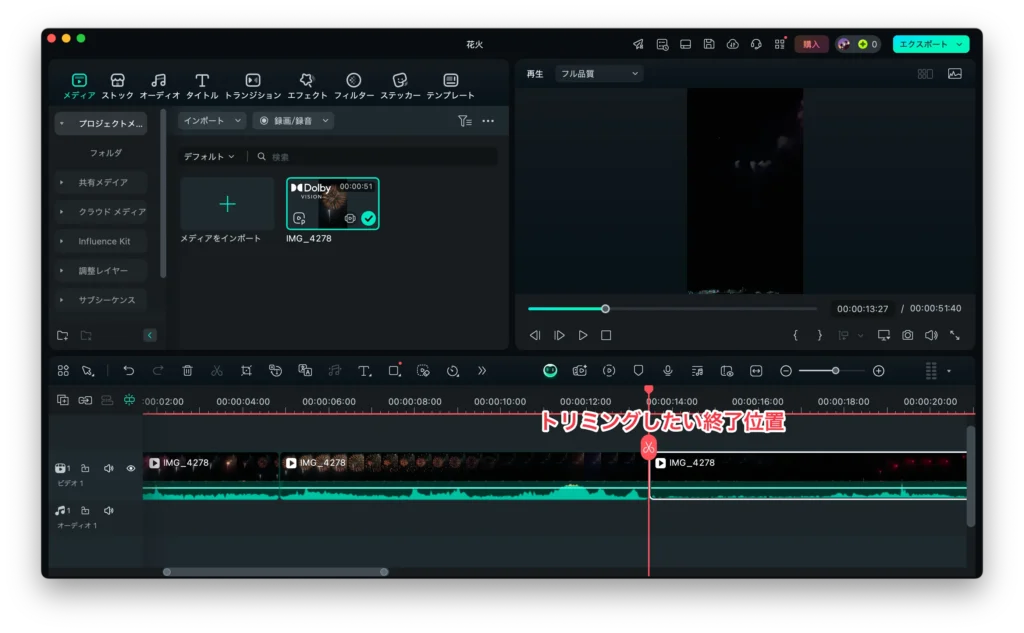Viewport: 1024px width, 633px height.
Task: Open the エフェクト tab
Action: (307, 86)
